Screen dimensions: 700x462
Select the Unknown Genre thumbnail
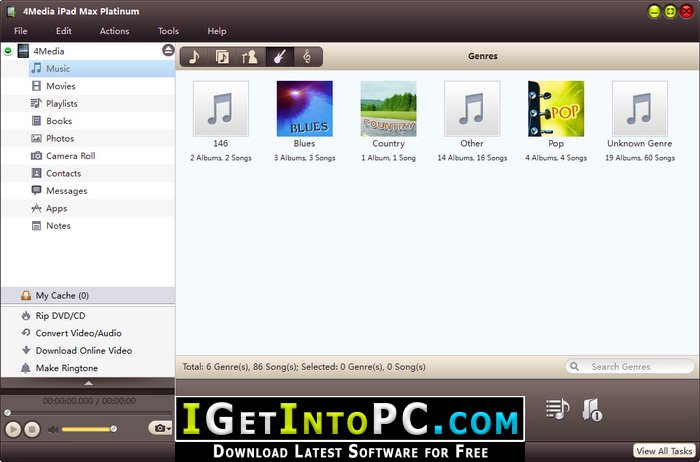pyautogui.click(x=640, y=108)
